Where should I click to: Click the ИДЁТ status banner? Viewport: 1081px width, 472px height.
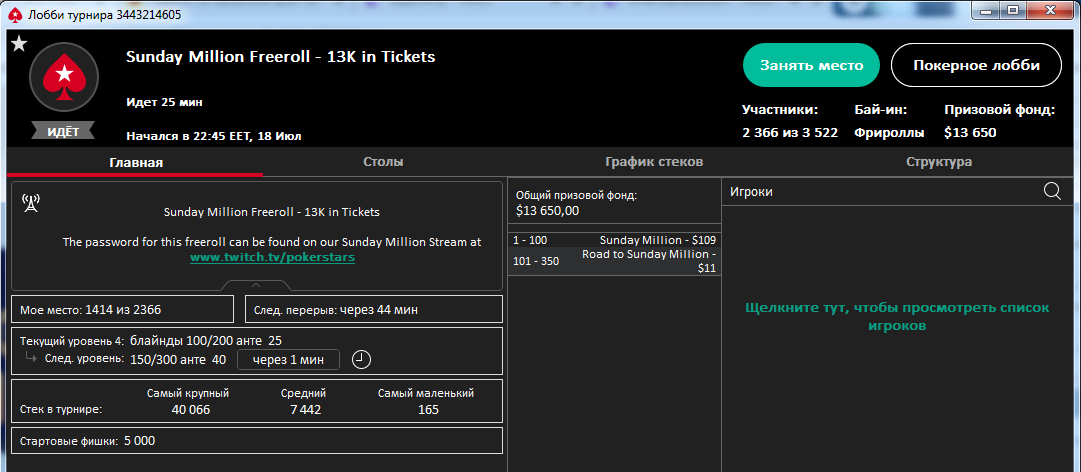pyautogui.click(x=63, y=132)
